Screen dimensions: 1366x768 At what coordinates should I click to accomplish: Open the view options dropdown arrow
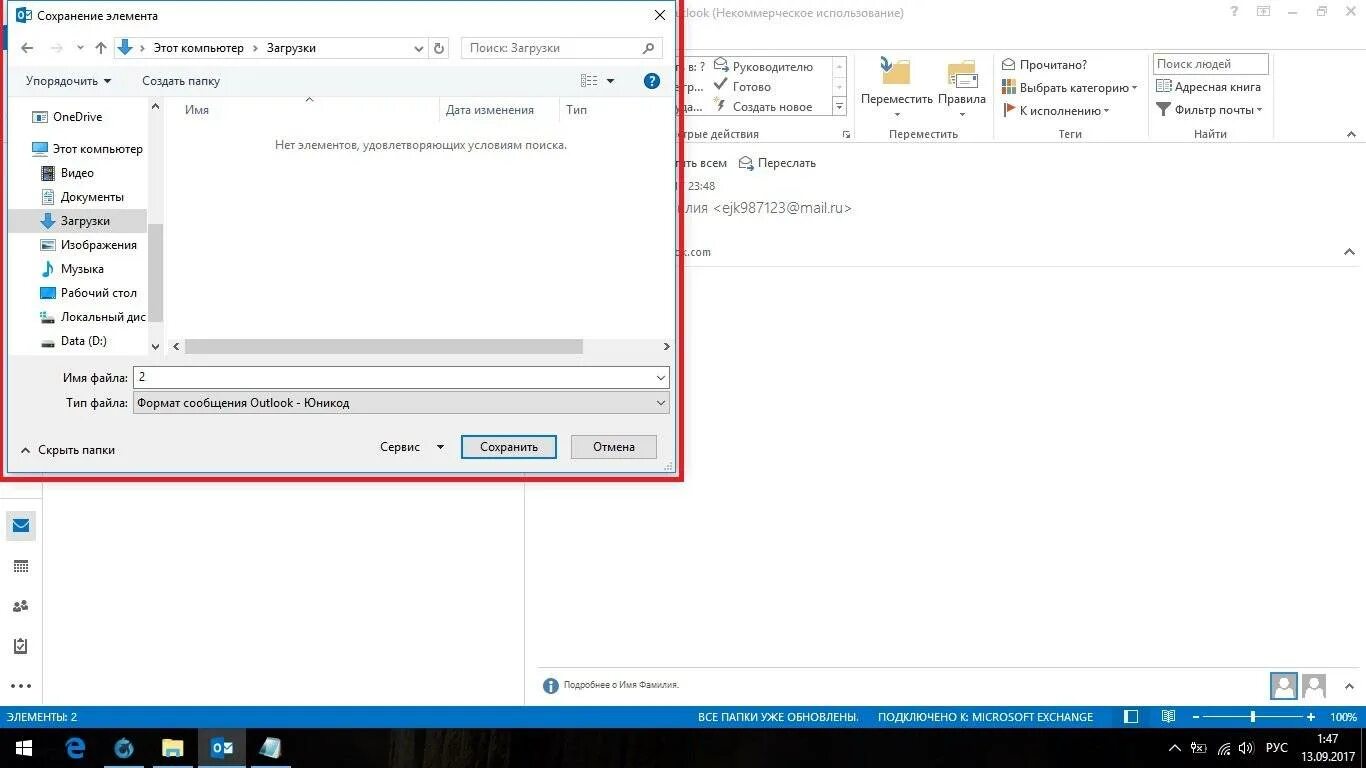(611, 81)
